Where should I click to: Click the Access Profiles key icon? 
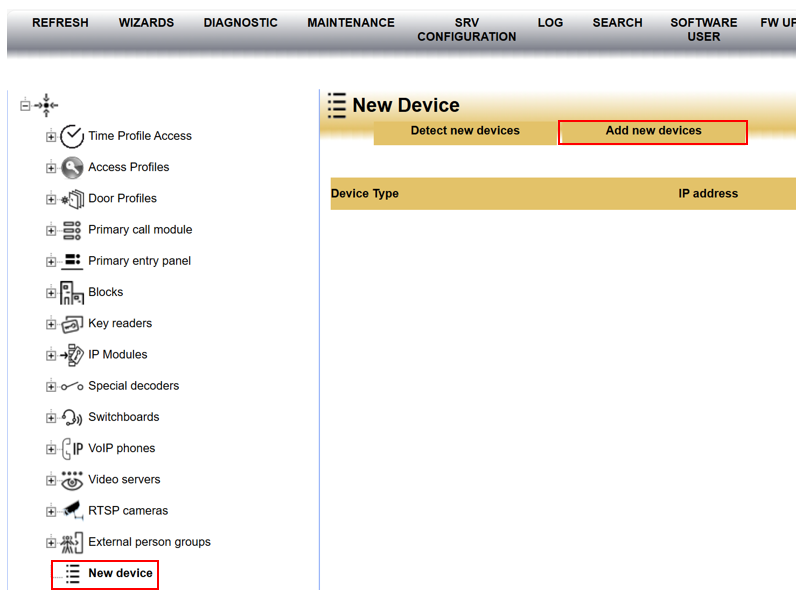pyautogui.click(x=72, y=167)
